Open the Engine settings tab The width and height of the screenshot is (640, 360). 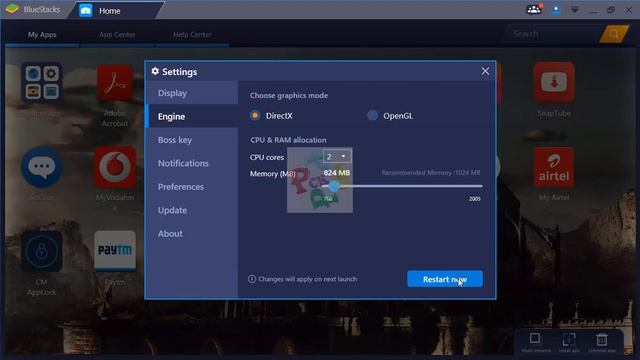192,116
